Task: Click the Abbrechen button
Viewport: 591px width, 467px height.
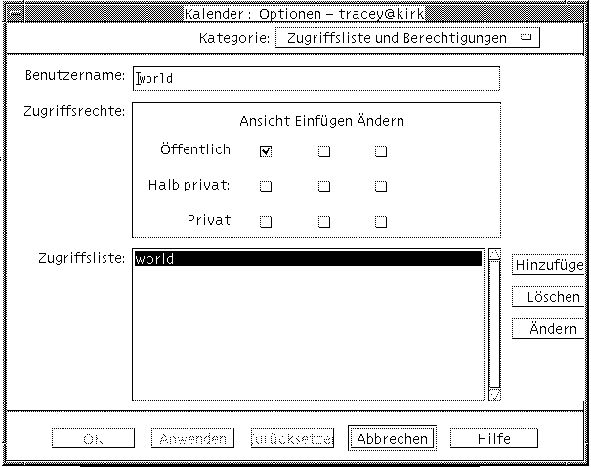Action: pyautogui.click(x=392, y=438)
